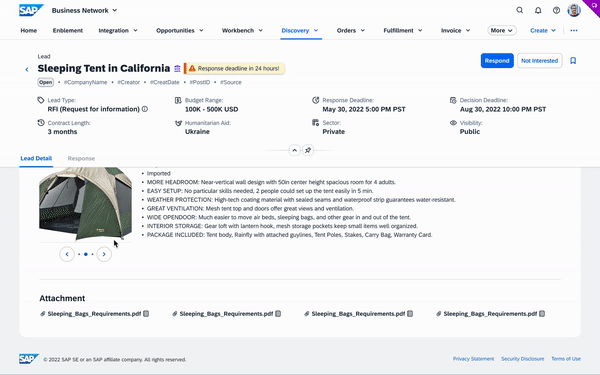Click the footer SAP logo
Screen dimensions: 600x375
(x=29, y=359)
